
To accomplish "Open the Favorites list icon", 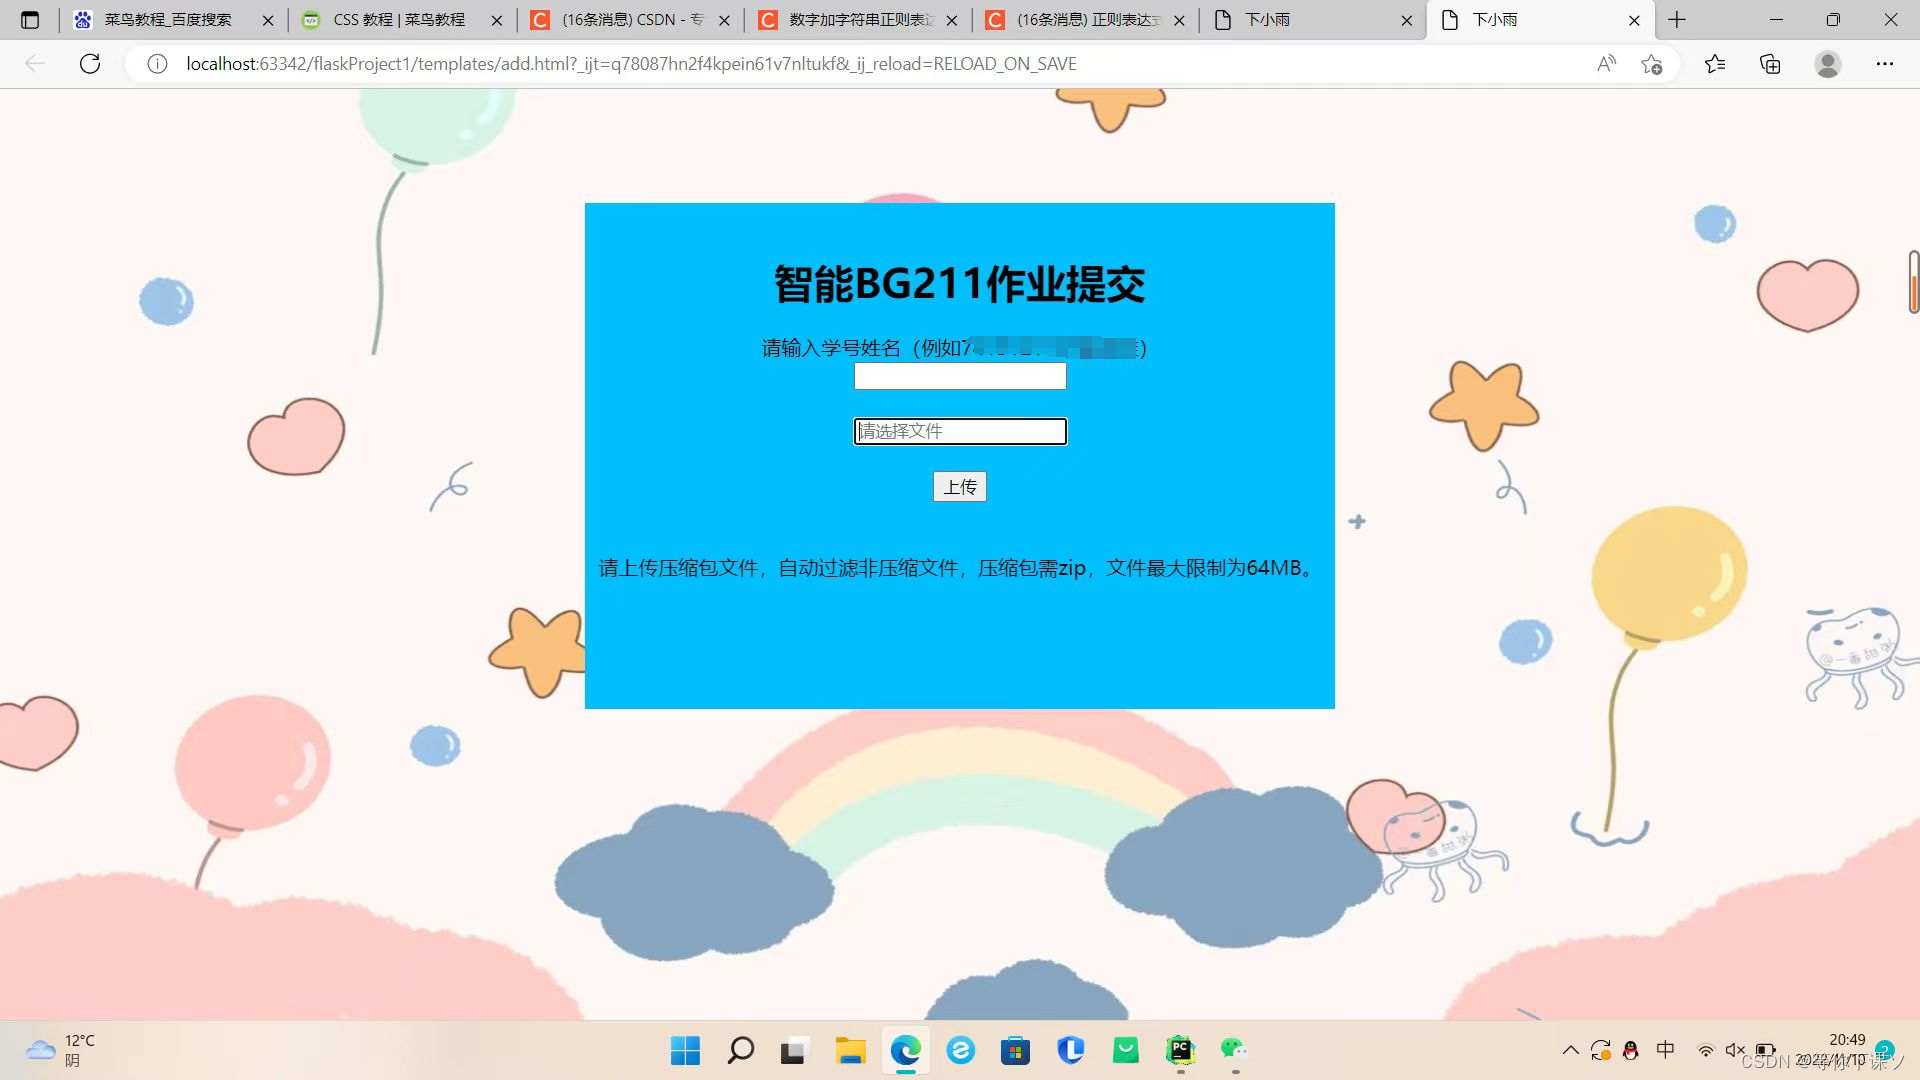I will [x=1715, y=64].
